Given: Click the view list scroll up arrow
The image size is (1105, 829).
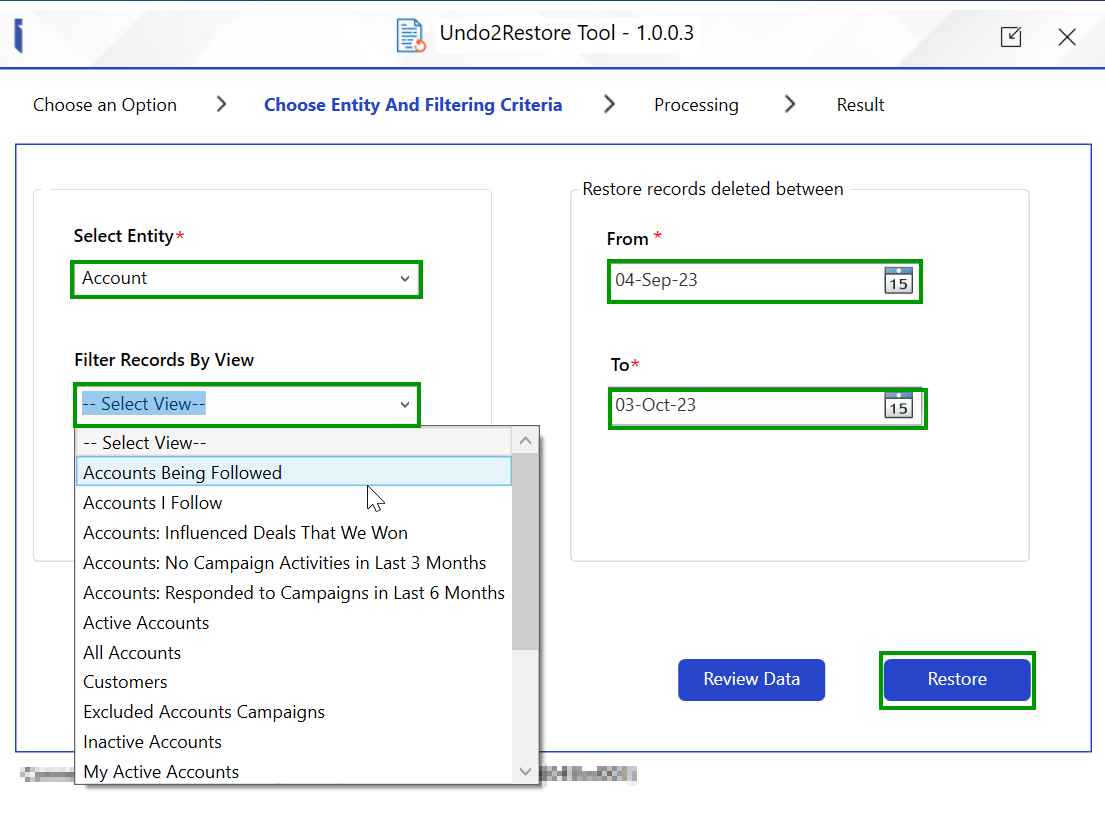Looking at the screenshot, I should pos(525,441).
